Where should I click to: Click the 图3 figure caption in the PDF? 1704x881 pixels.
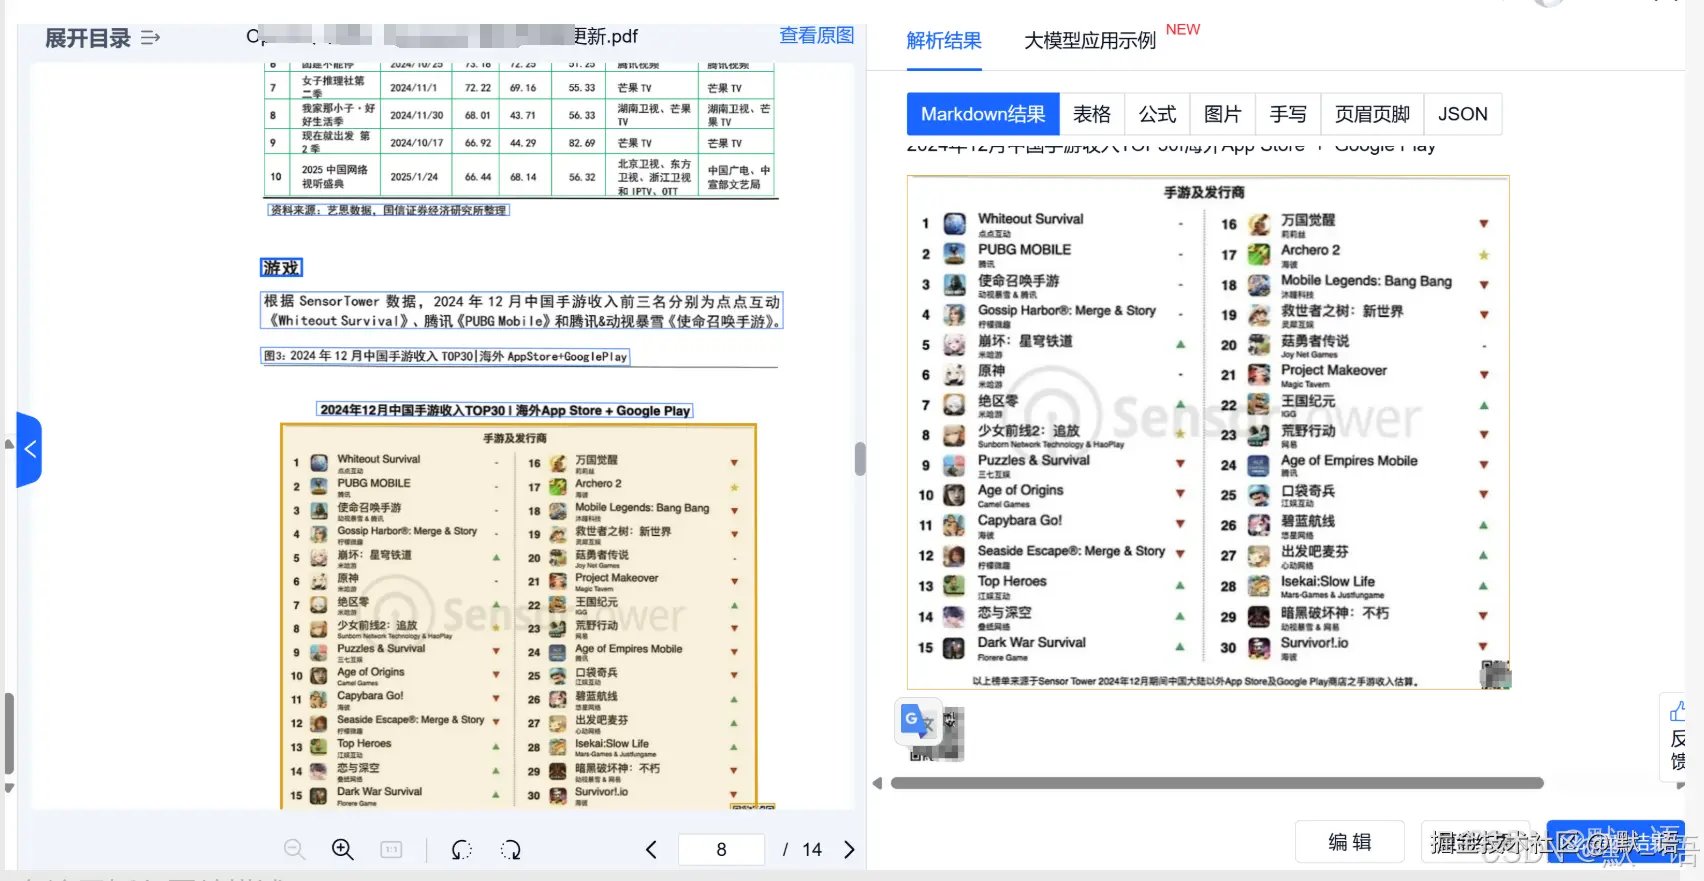[445, 356]
